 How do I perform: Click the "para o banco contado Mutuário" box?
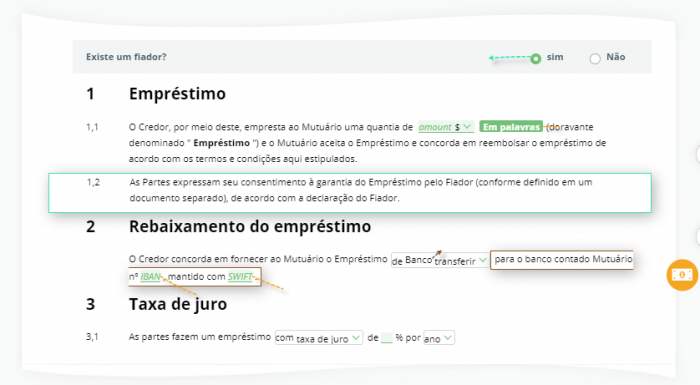click(562, 259)
